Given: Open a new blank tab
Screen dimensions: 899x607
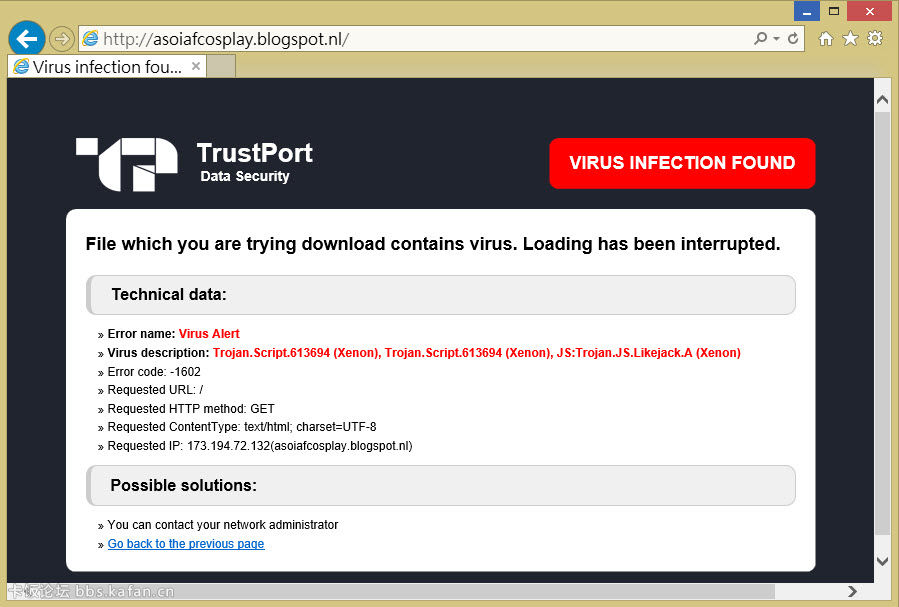Looking at the screenshot, I should click(221, 67).
